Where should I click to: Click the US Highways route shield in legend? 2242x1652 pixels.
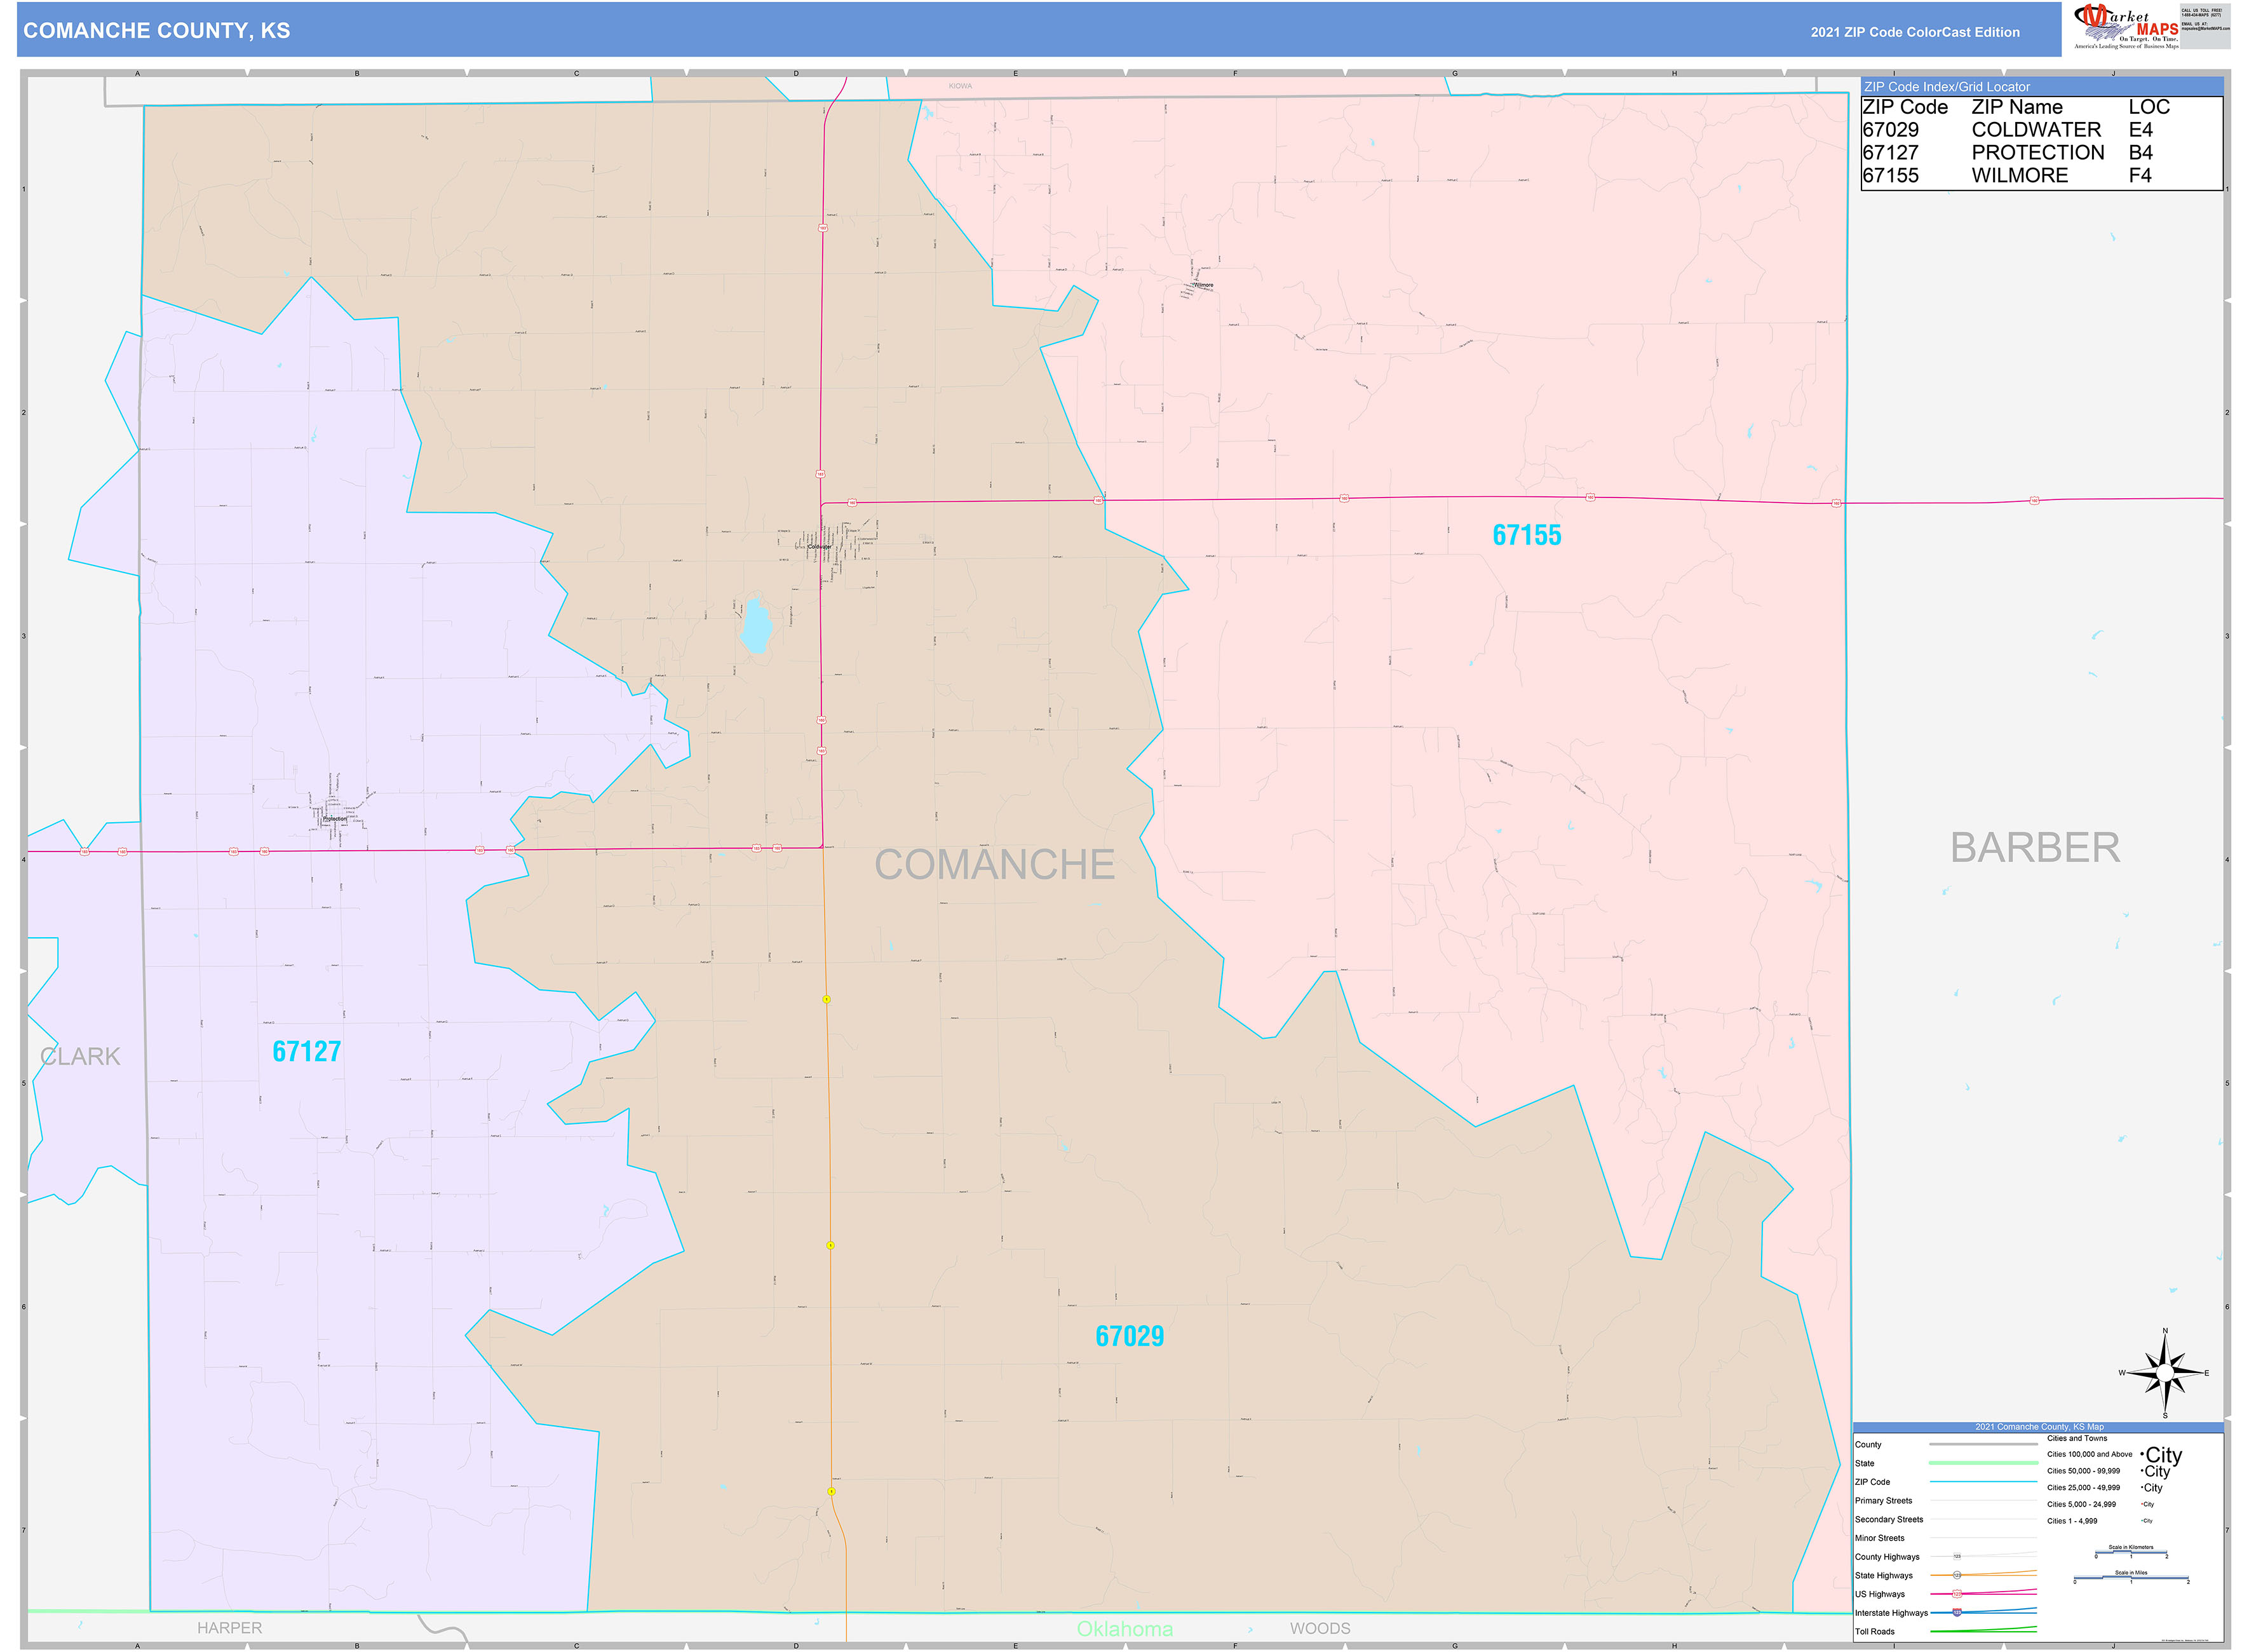click(x=1957, y=1595)
